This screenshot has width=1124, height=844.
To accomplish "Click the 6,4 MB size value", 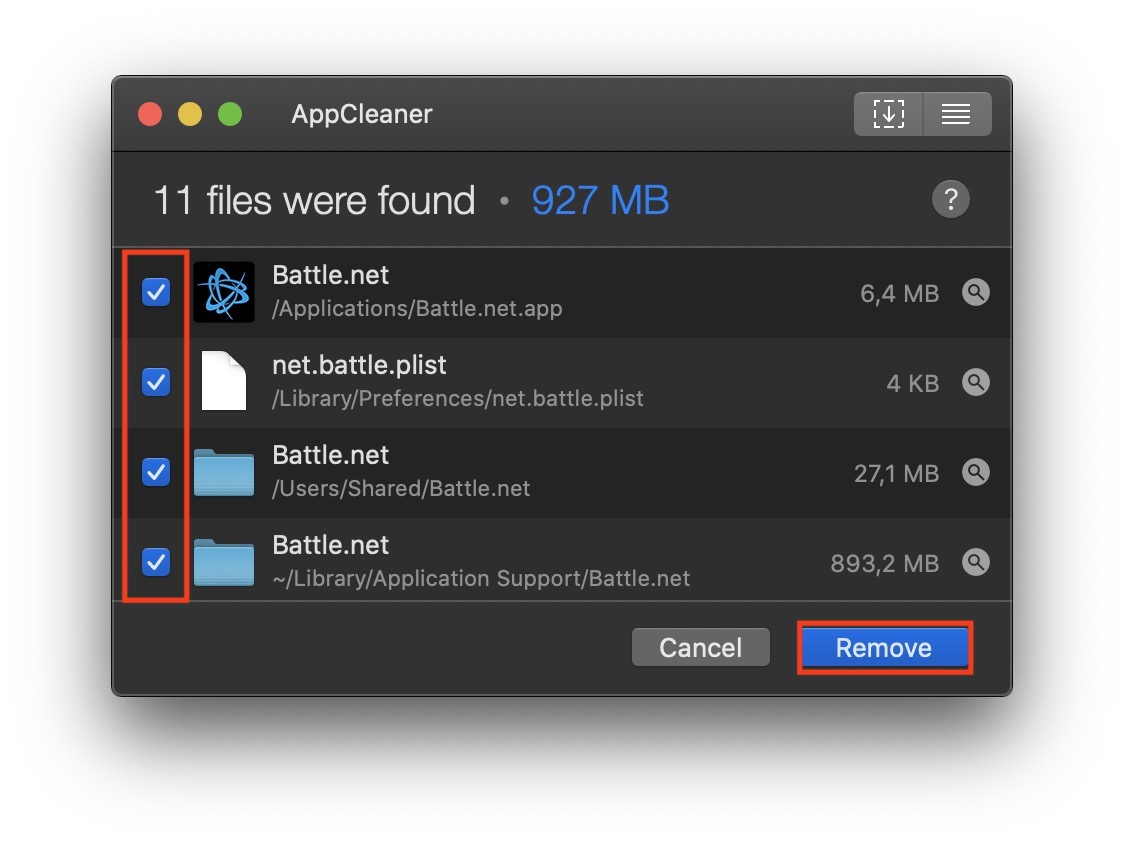I will coord(900,294).
